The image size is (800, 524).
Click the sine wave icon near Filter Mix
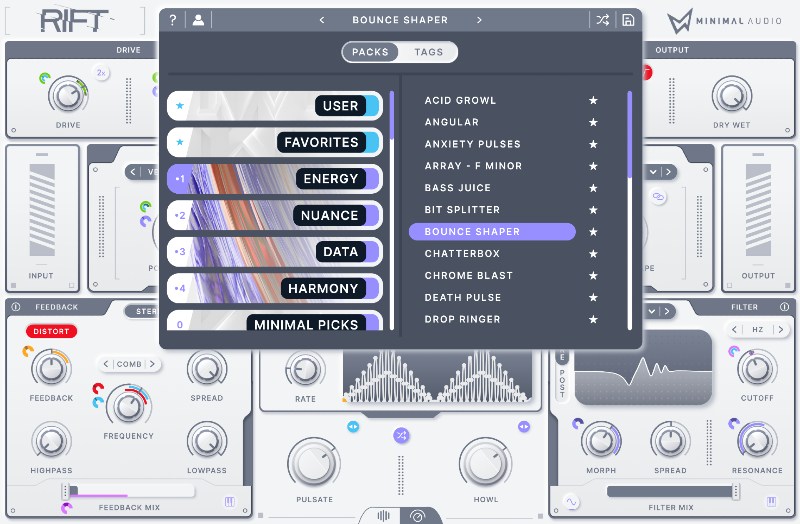coord(571,502)
